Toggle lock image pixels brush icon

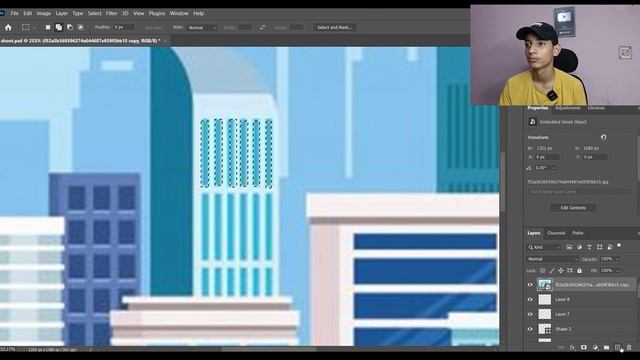tap(552, 271)
